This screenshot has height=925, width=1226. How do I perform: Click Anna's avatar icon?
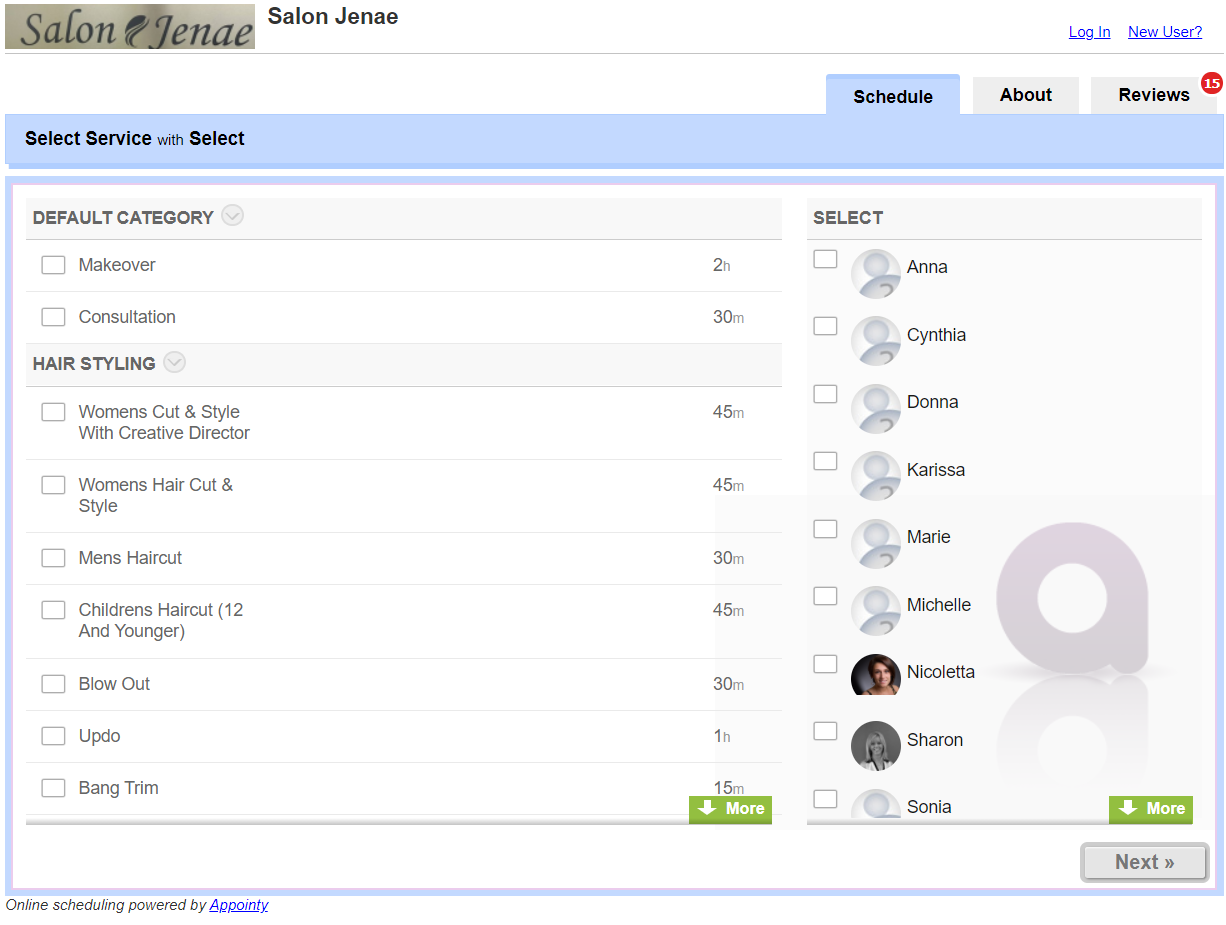[x=875, y=272]
